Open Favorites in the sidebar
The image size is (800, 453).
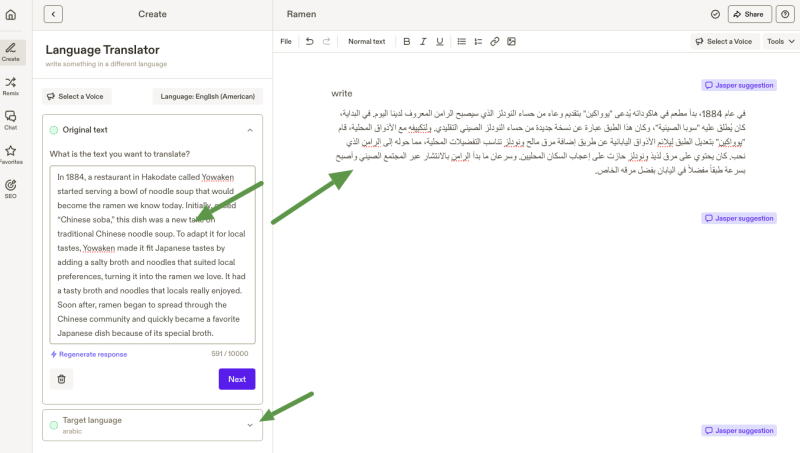[x=11, y=155]
